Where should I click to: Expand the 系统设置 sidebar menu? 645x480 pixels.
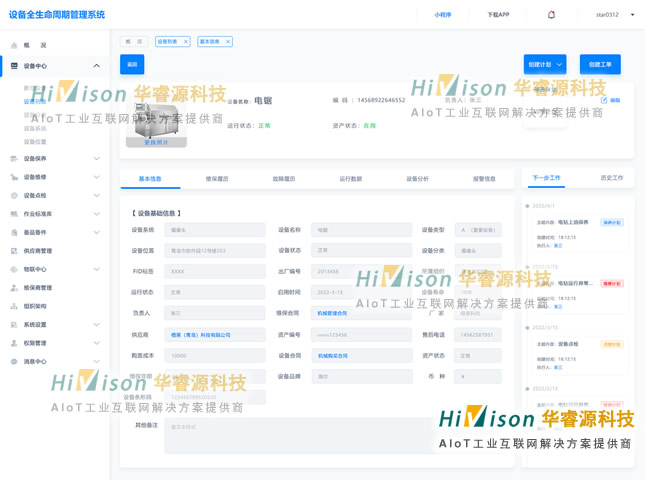coord(97,325)
